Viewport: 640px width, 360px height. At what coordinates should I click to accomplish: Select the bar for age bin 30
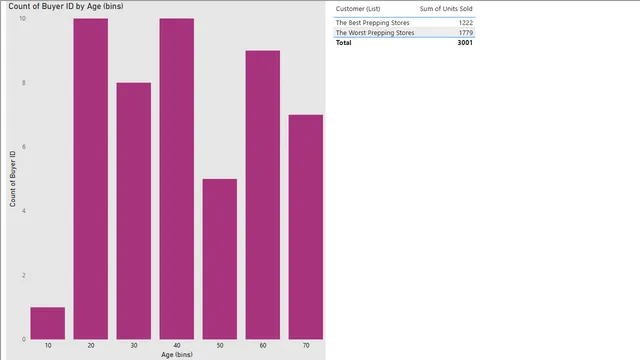coord(133,211)
